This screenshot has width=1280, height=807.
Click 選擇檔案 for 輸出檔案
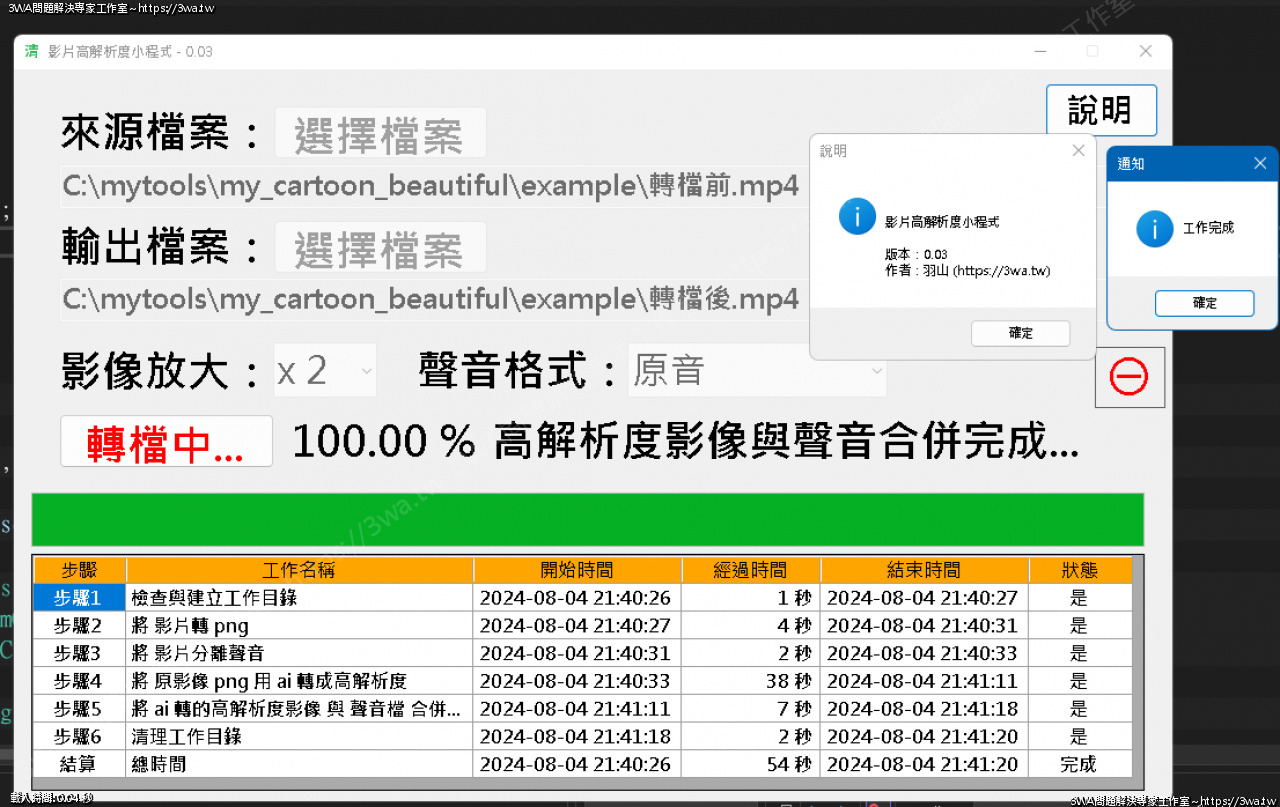click(x=380, y=247)
